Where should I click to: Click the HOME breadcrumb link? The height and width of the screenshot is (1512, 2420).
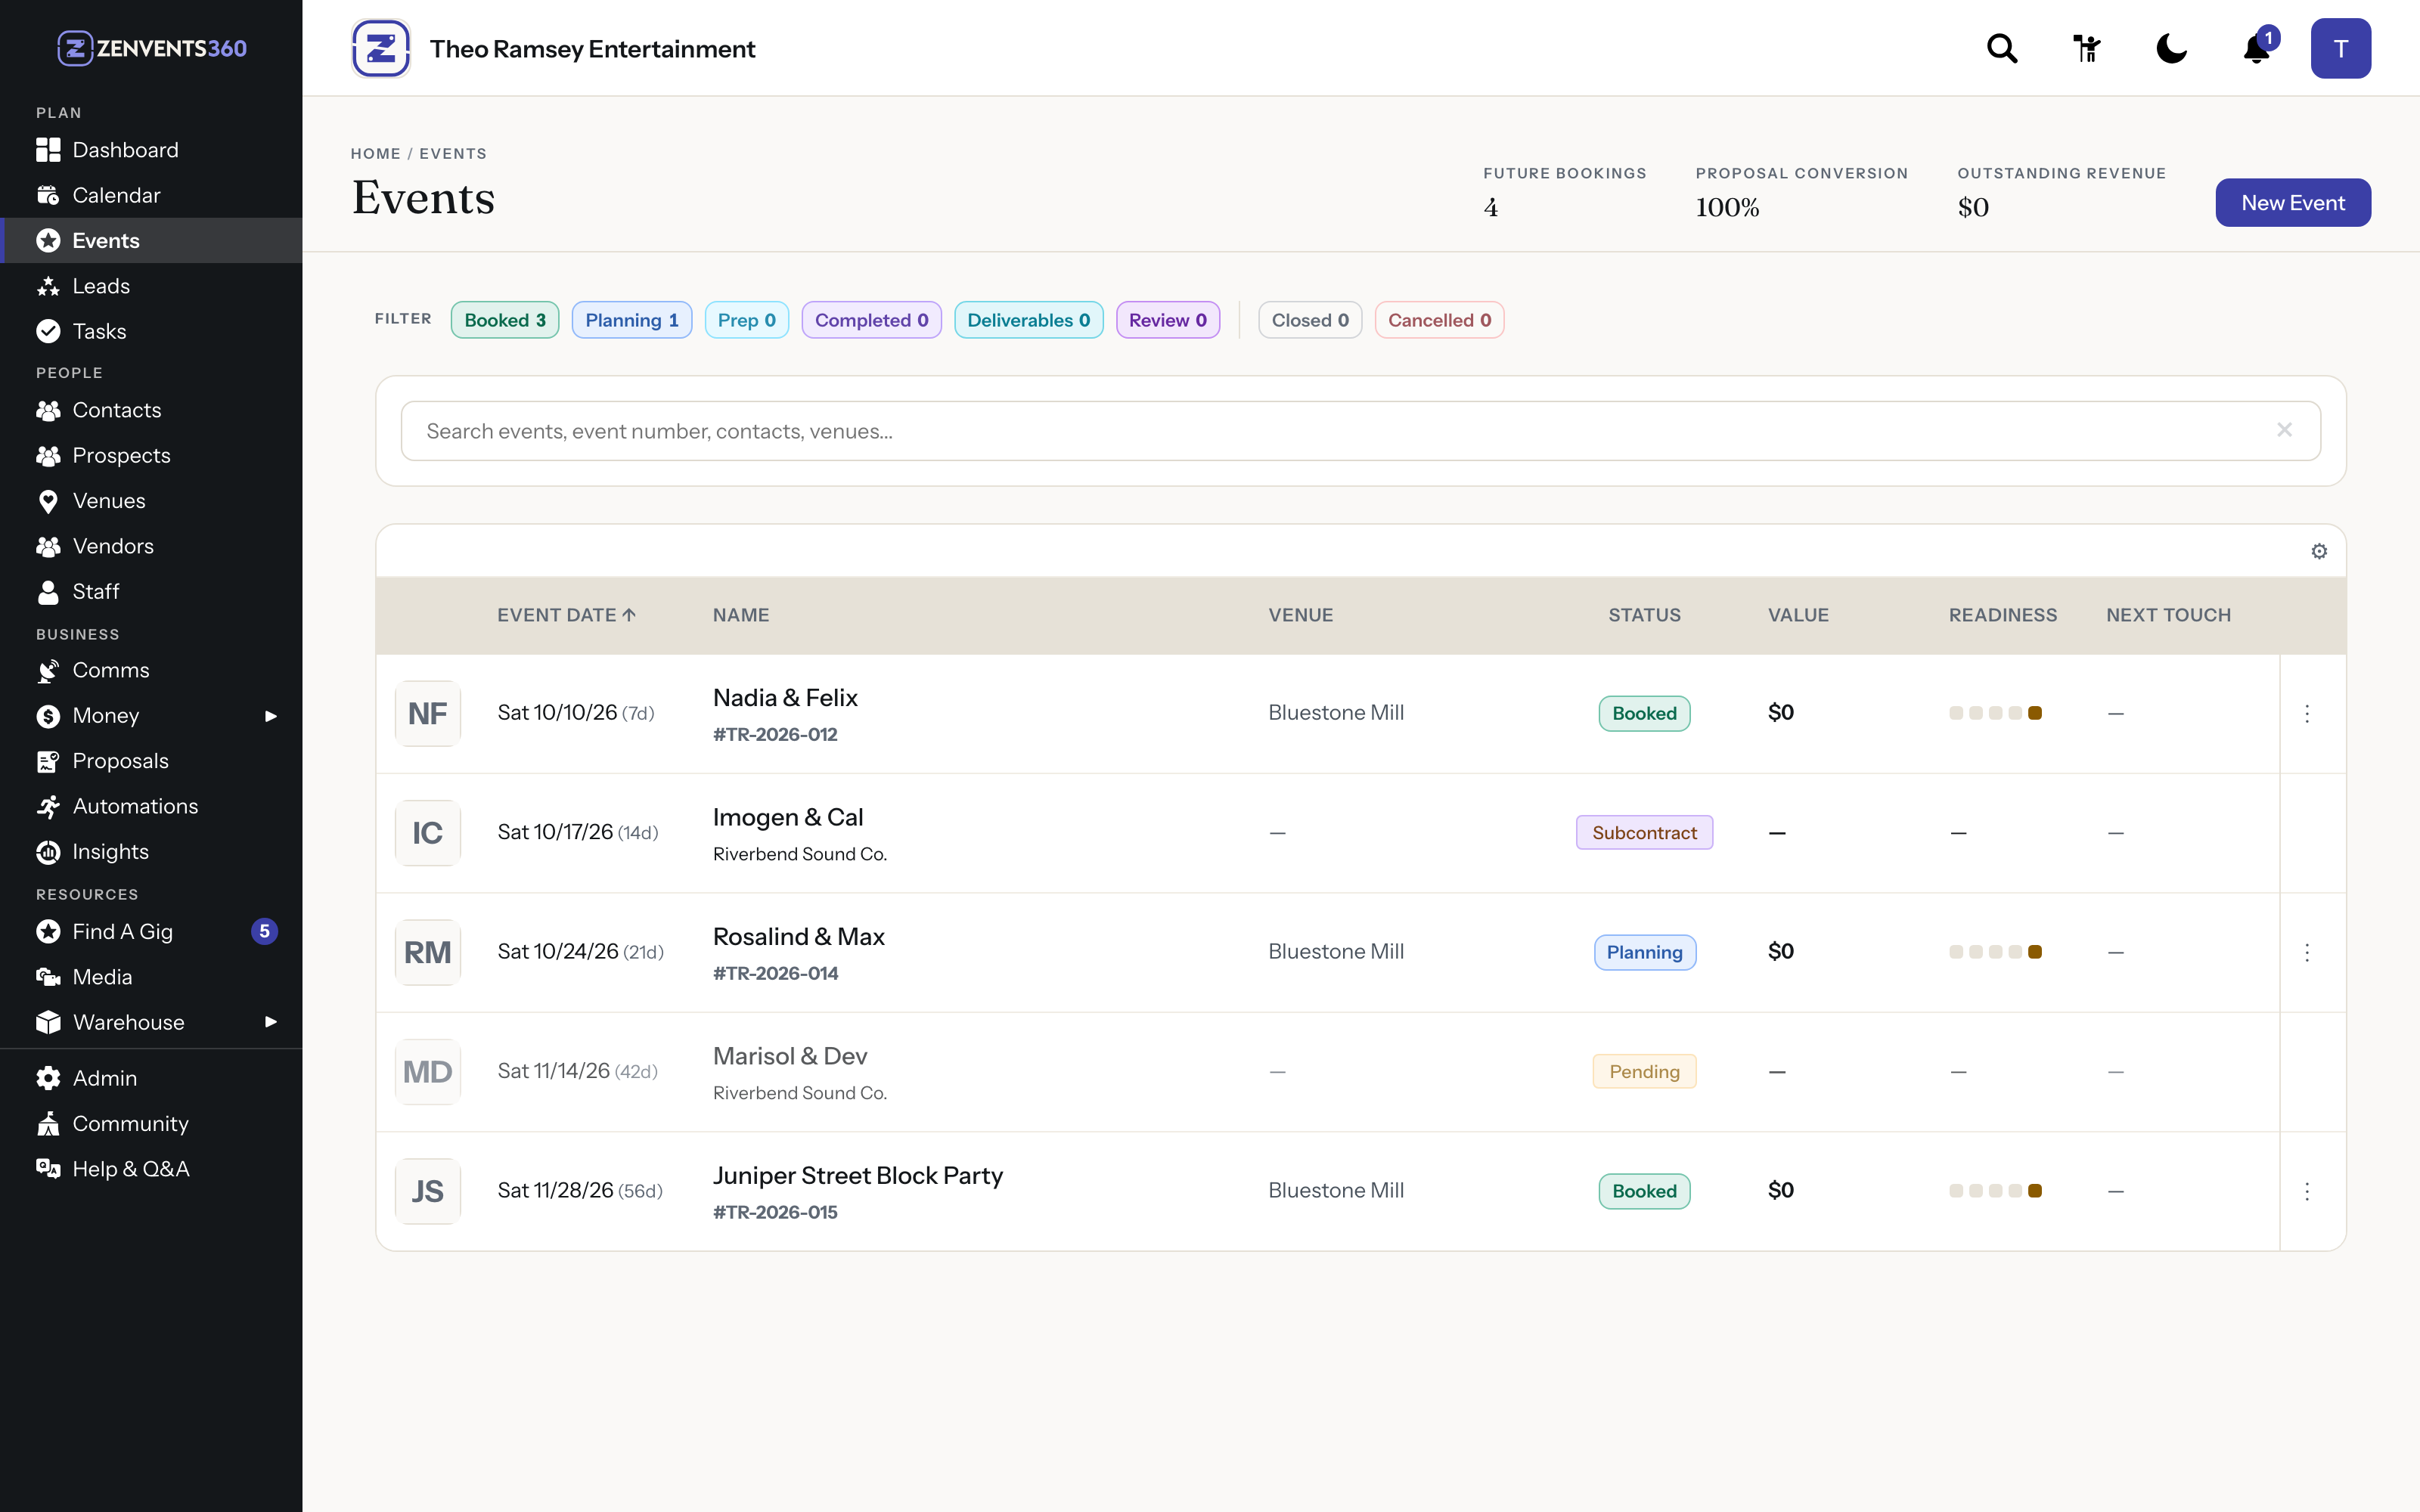pyautogui.click(x=375, y=153)
